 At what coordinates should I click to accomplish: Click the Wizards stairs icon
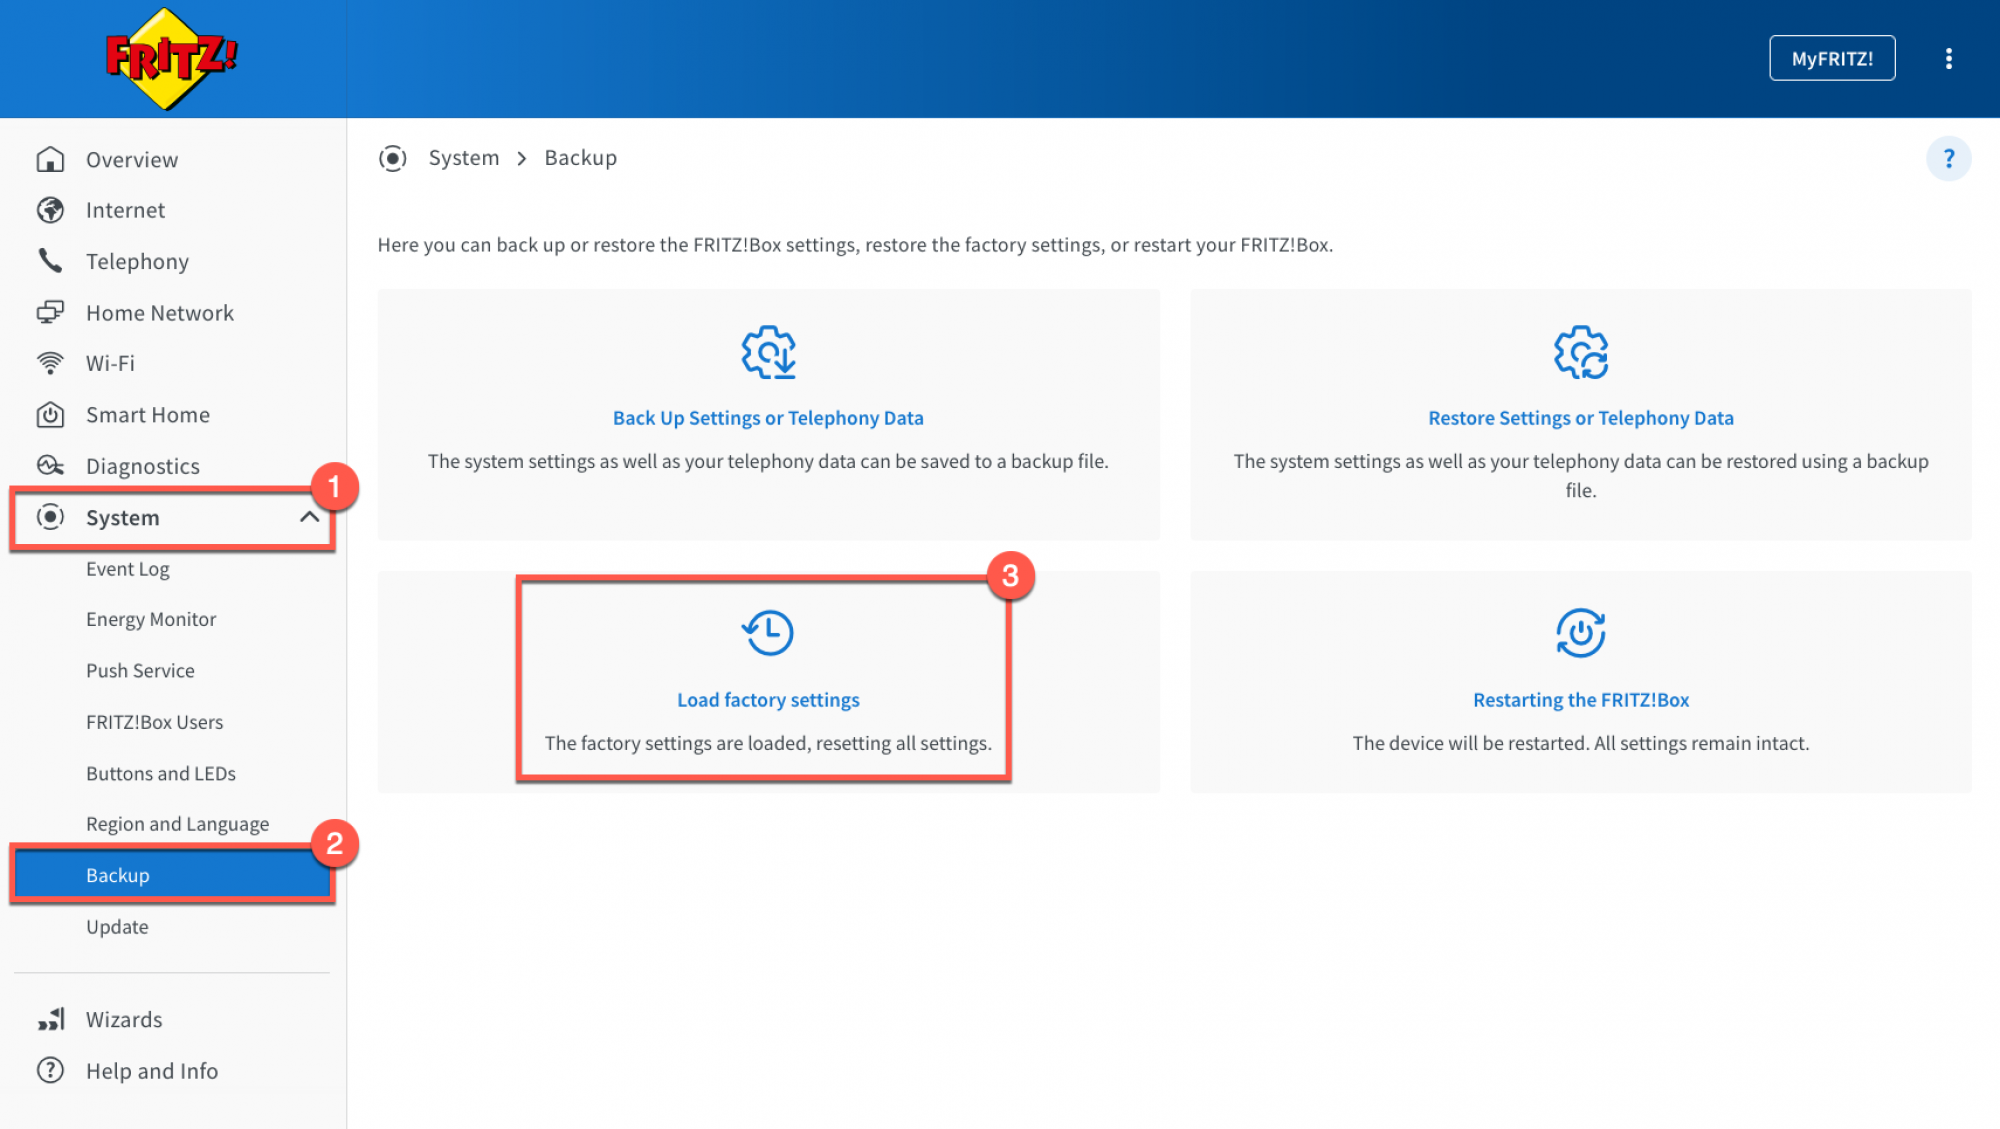(51, 1019)
